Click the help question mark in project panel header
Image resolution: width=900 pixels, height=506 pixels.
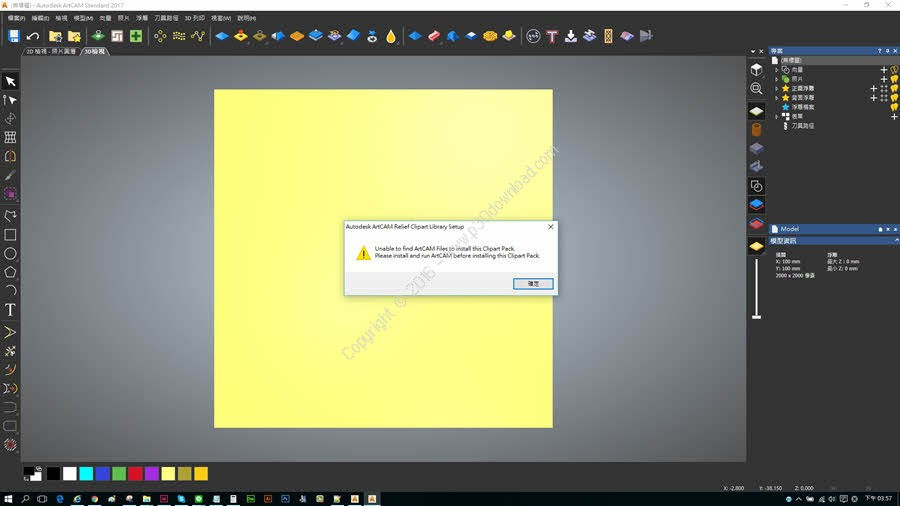click(879, 51)
